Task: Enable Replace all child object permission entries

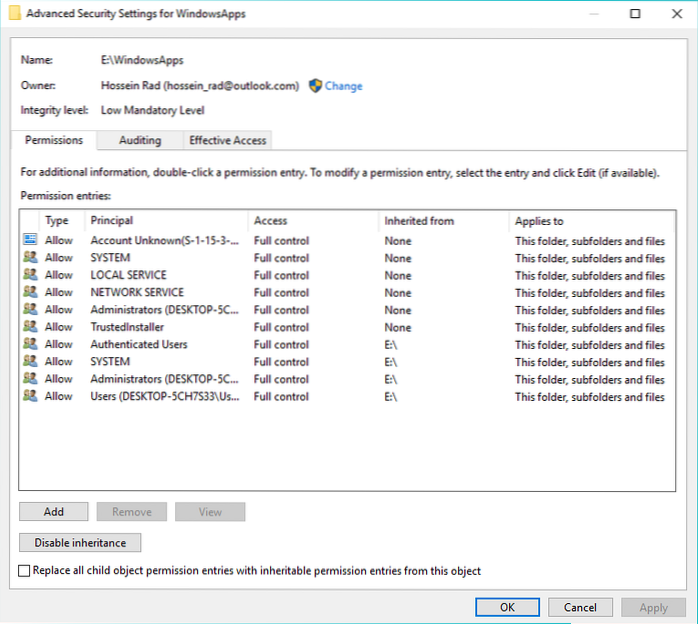Action: tap(25, 571)
